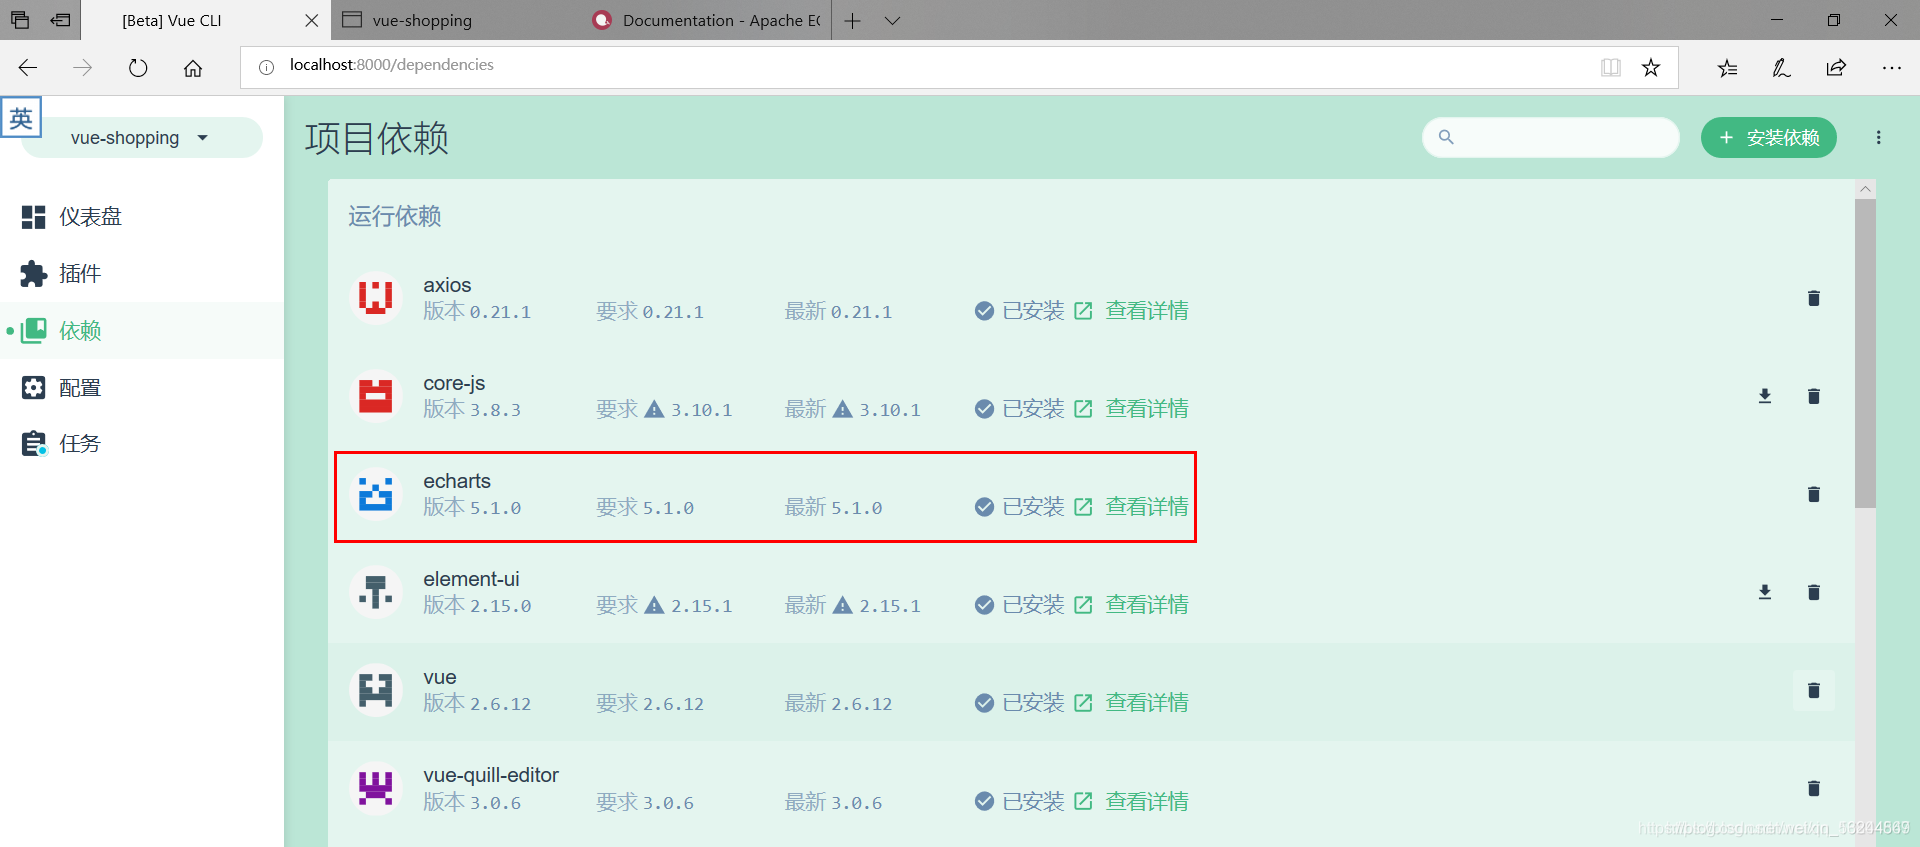Open the reading view icon

1610,67
